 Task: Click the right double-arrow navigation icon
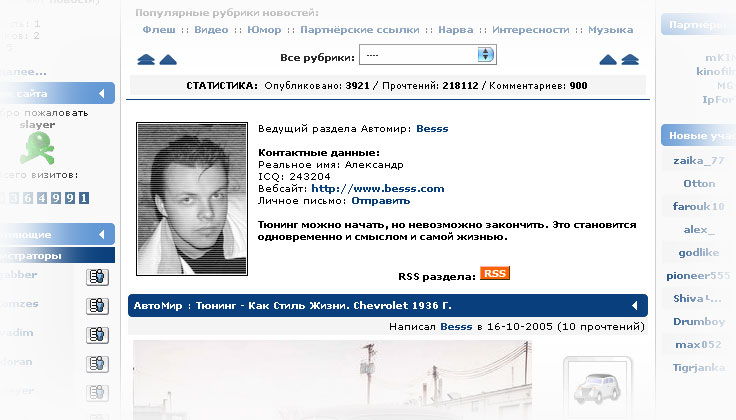click(630, 60)
